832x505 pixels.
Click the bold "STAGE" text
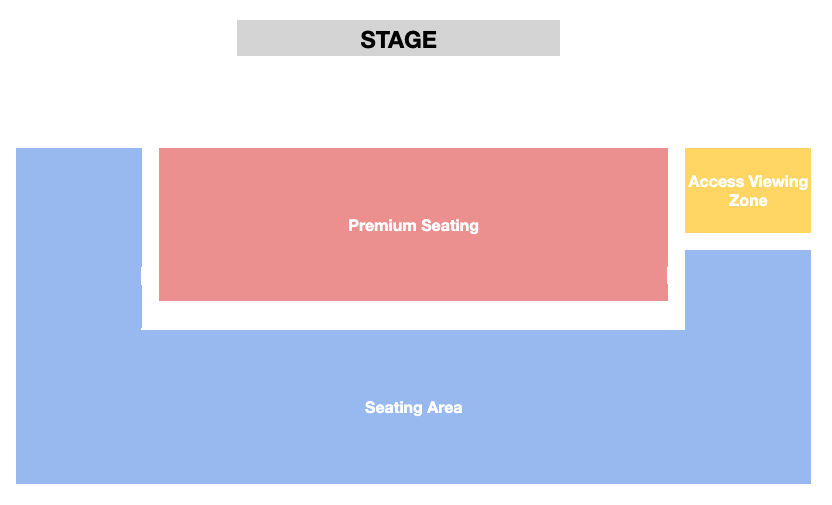398,40
